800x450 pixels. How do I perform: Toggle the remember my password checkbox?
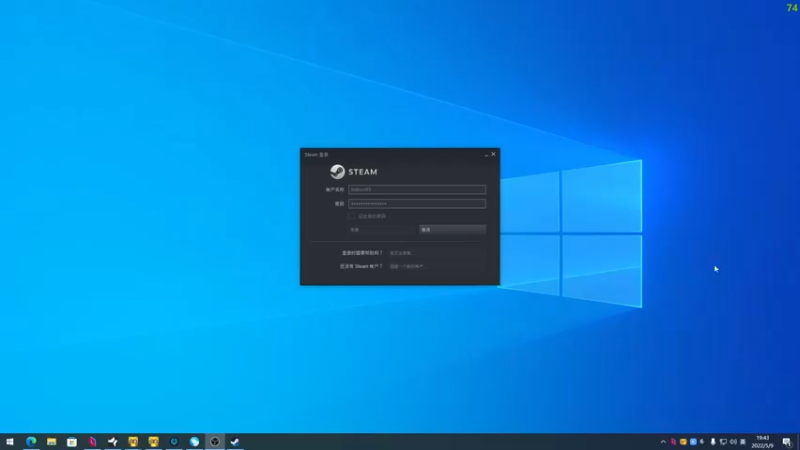pos(352,216)
